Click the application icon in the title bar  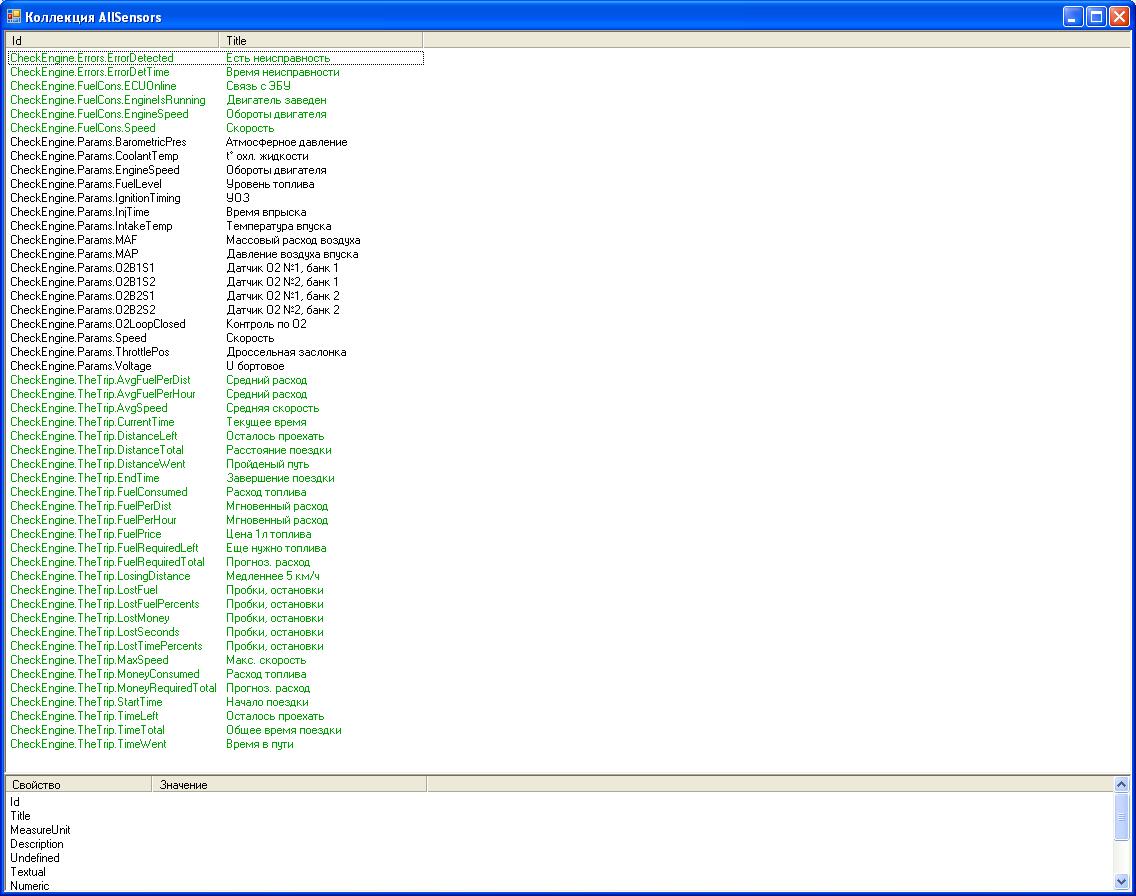click(x=14, y=17)
